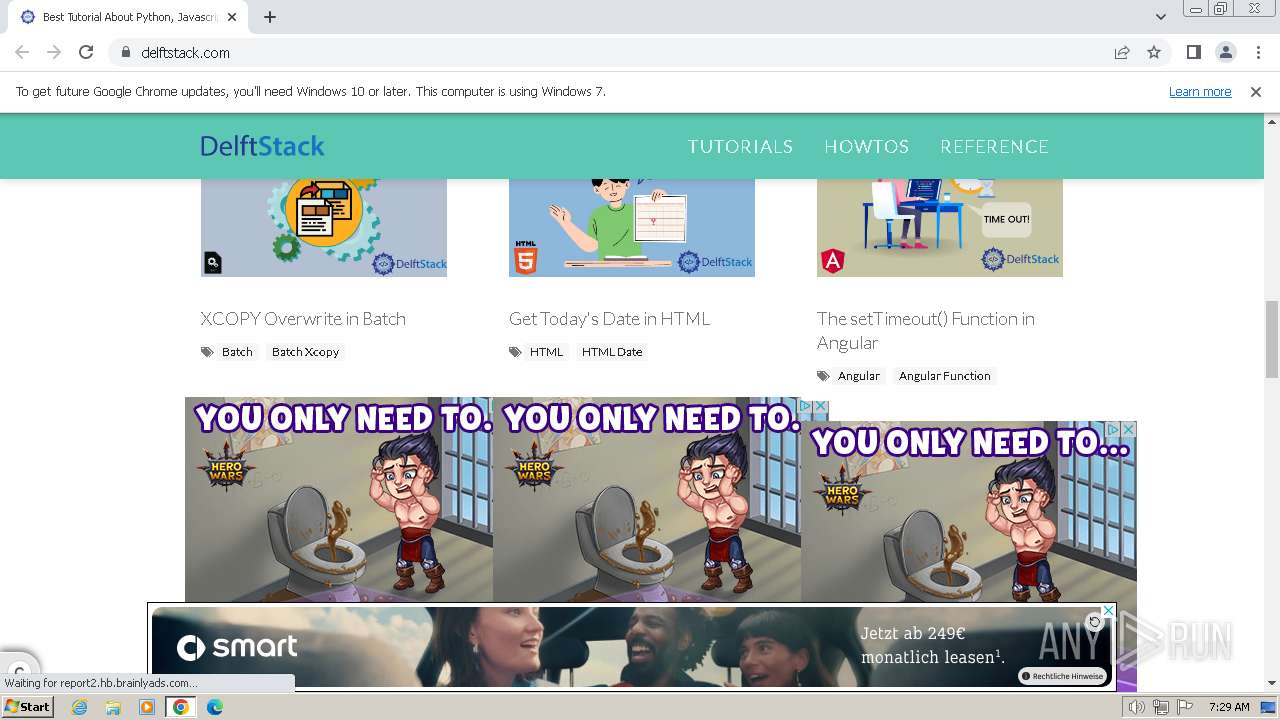Image resolution: width=1280 pixels, height=720 pixels.
Task: Open File Explorer from taskbar
Action: pyautogui.click(x=113, y=707)
